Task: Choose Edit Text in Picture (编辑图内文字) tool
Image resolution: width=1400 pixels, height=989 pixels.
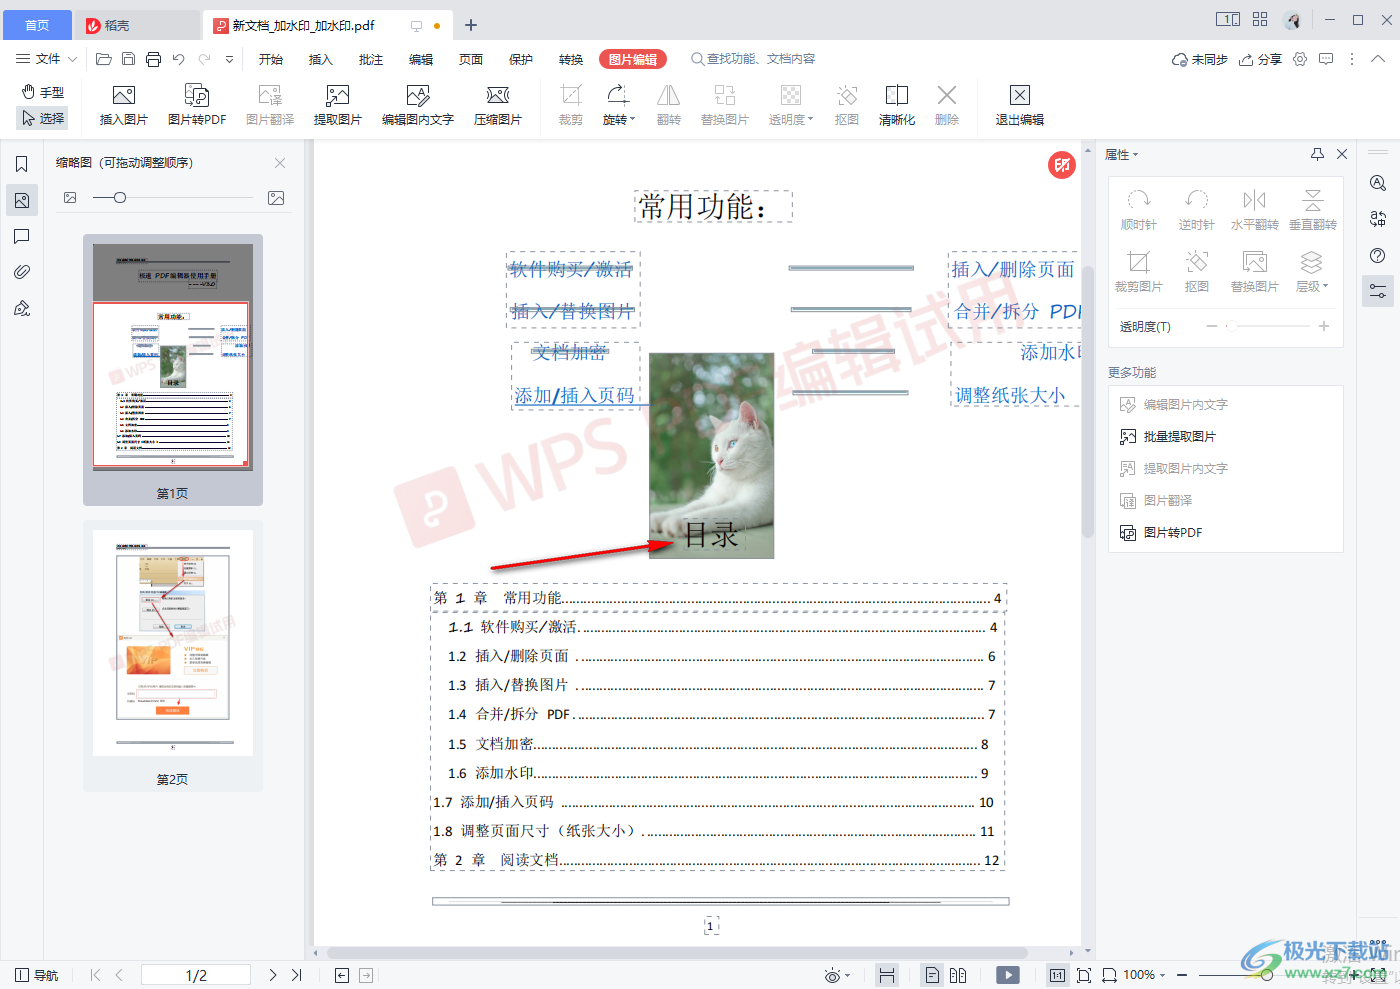Action: [x=417, y=105]
